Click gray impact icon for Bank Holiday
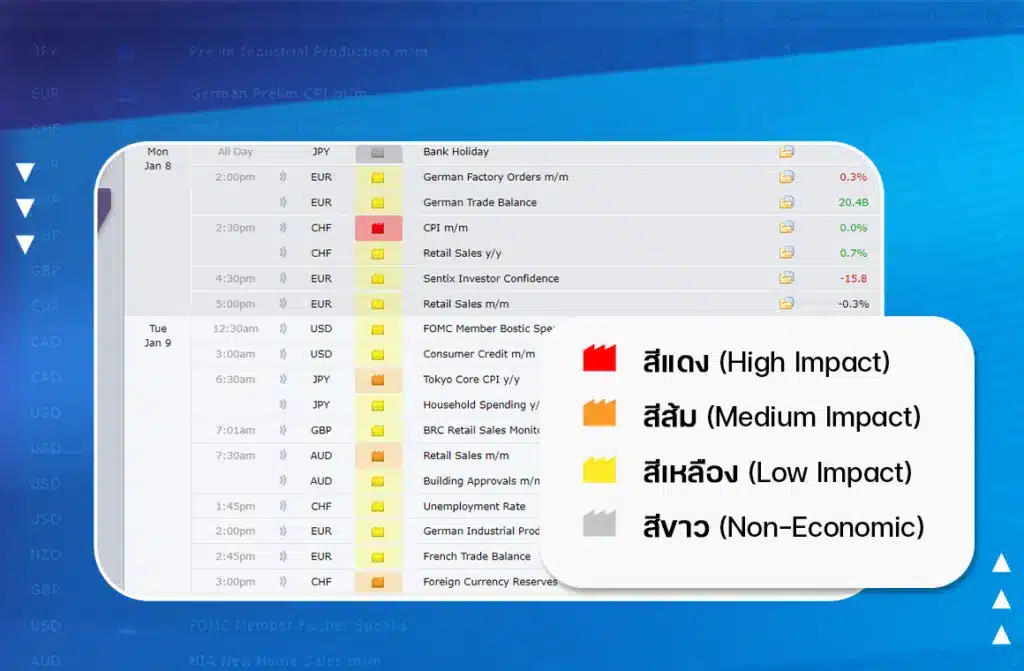Screen dimensions: 1024x671 377,154
